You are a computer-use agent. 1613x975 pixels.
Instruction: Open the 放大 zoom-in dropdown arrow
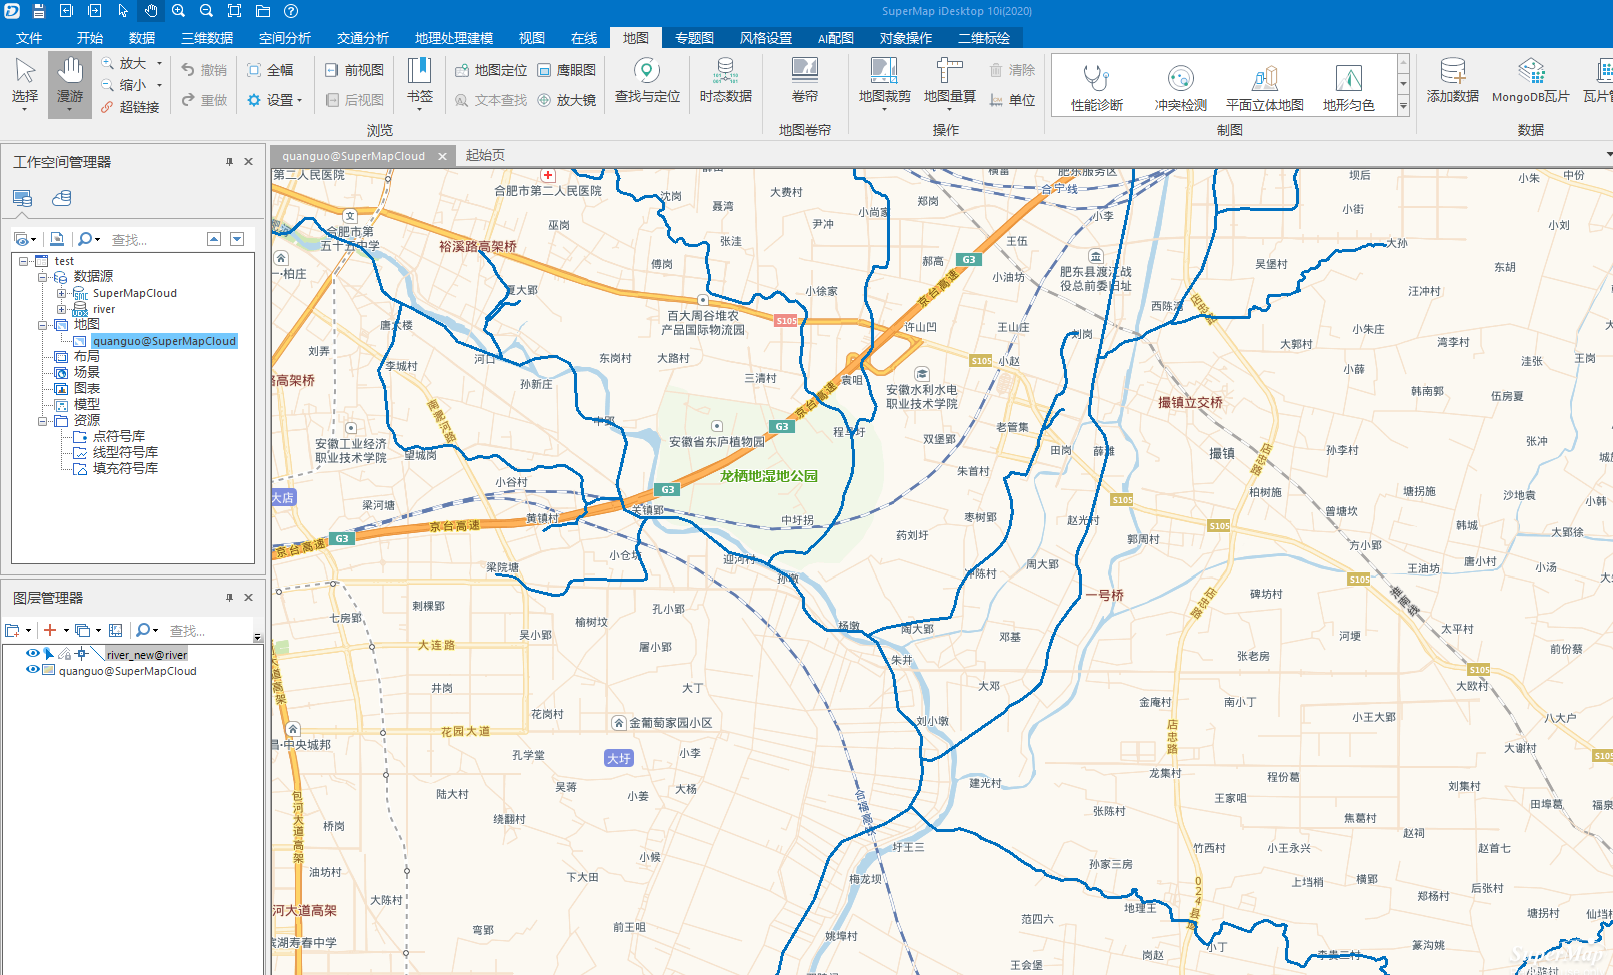160,63
